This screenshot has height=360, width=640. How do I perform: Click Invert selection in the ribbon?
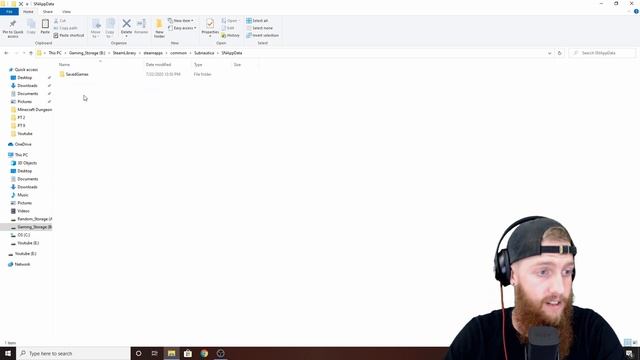click(262, 36)
